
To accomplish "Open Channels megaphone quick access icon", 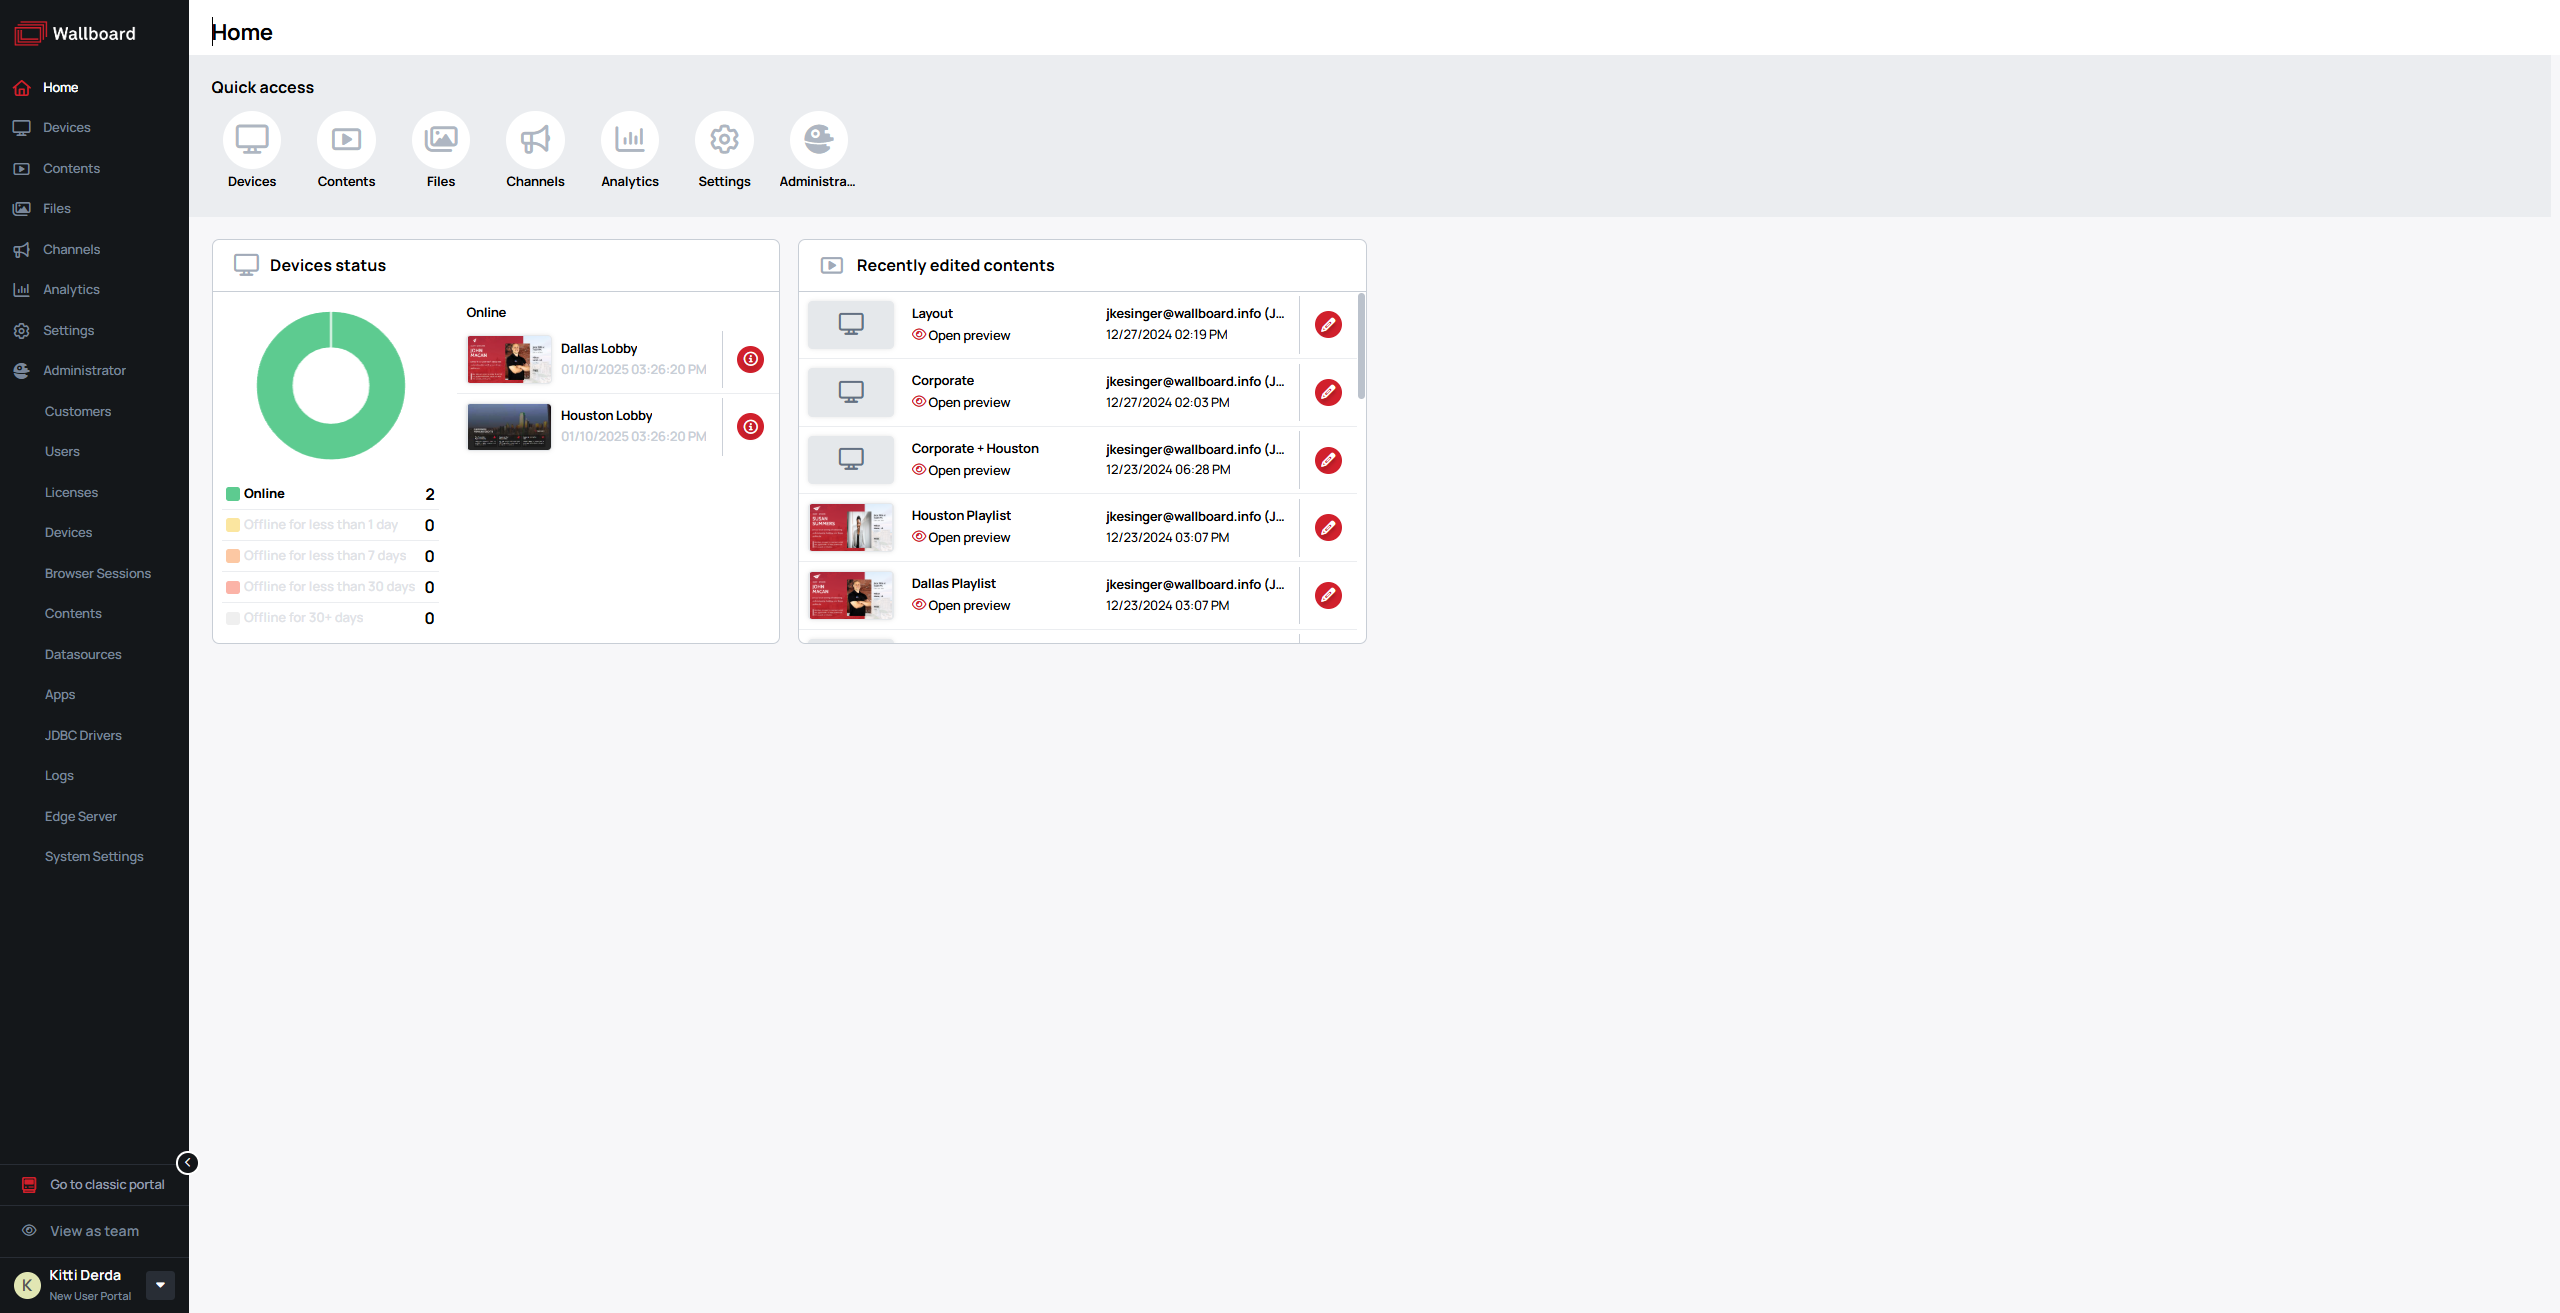I will point(535,140).
